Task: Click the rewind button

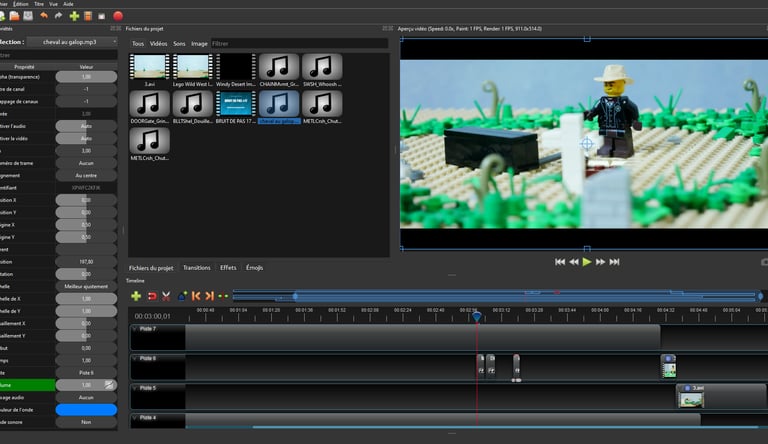Action: coord(574,262)
